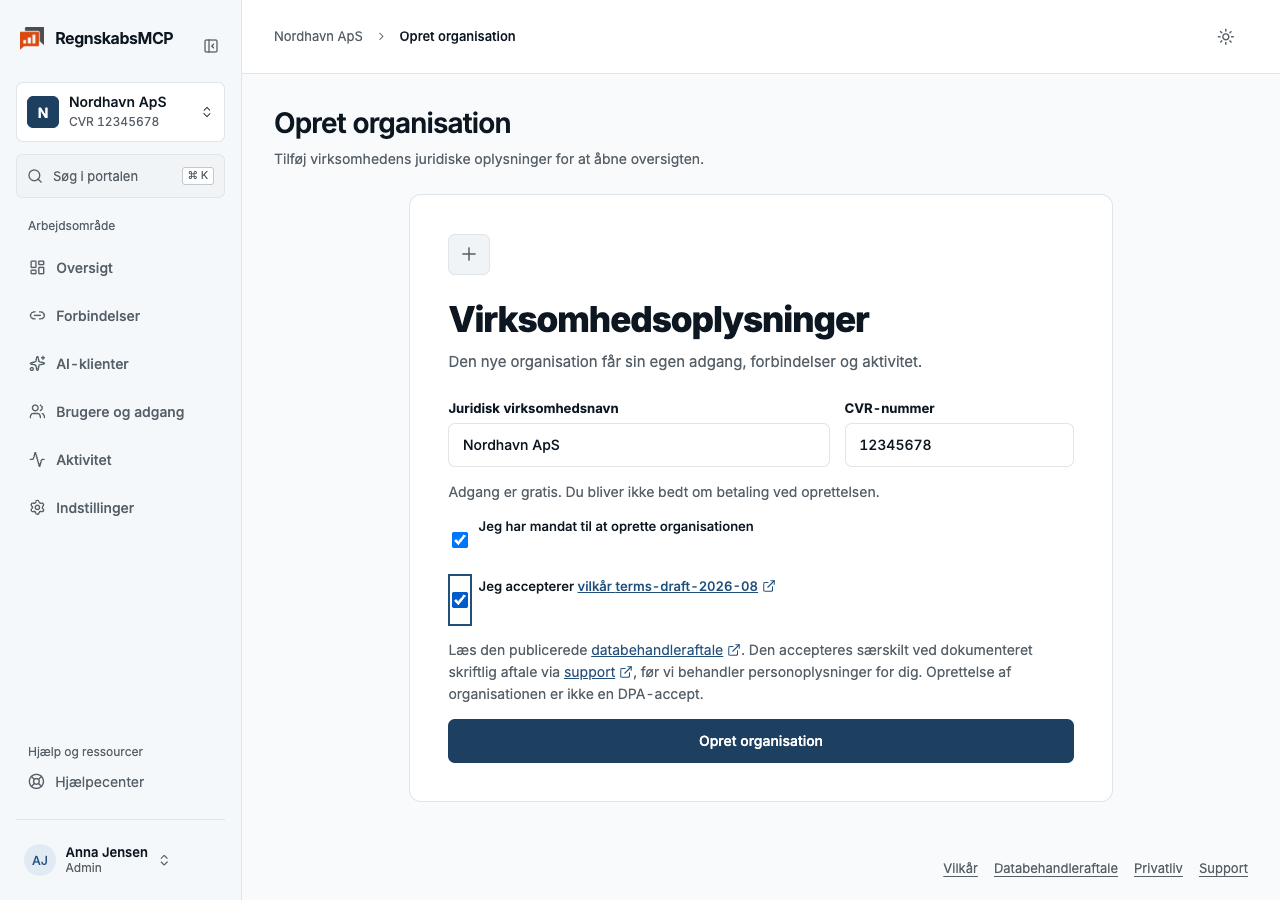Click the Oversigt grid icon
The image size is (1280, 900).
pos(37,268)
